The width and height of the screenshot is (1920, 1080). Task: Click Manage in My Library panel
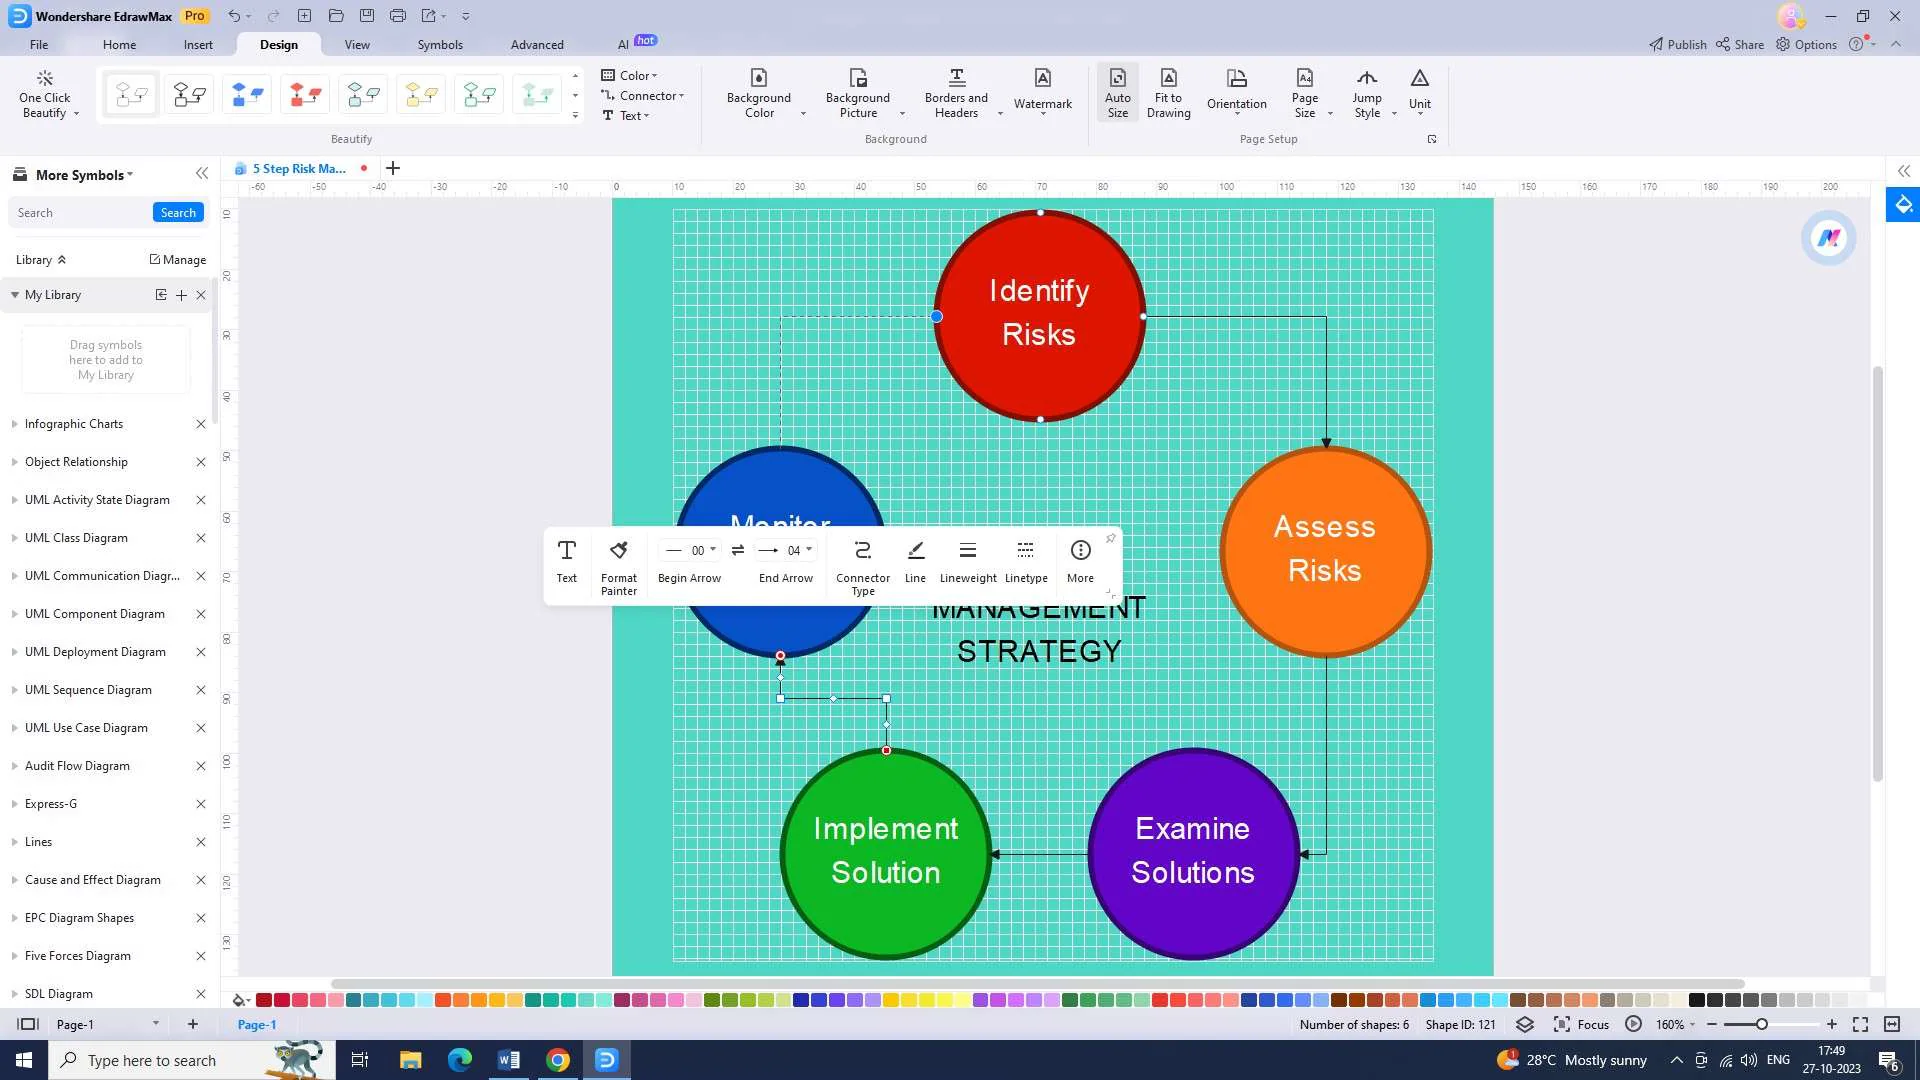pos(178,258)
